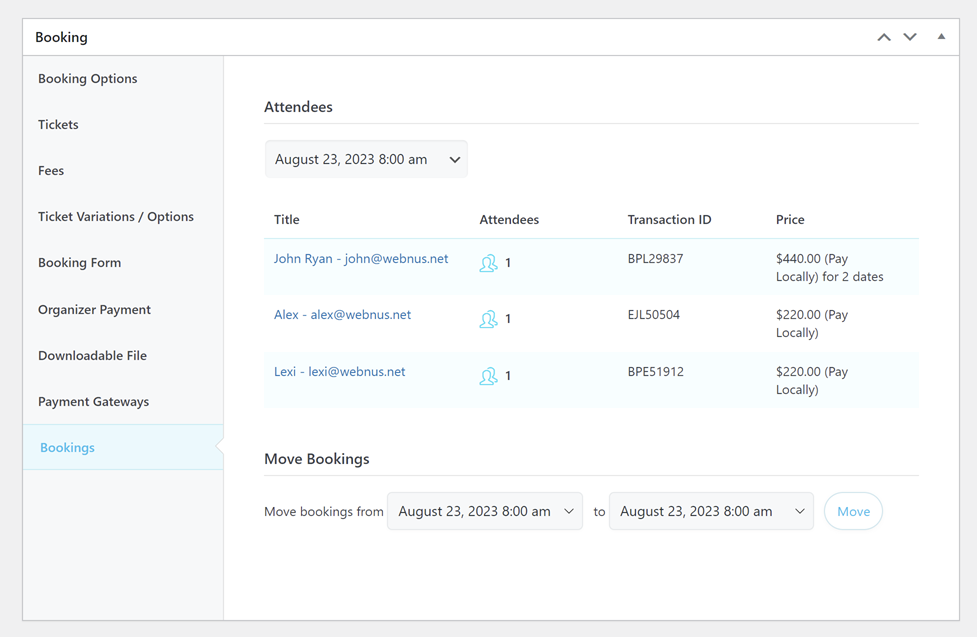977x637 pixels.
Task: Click attendee icon in Alex row
Action: (488, 319)
